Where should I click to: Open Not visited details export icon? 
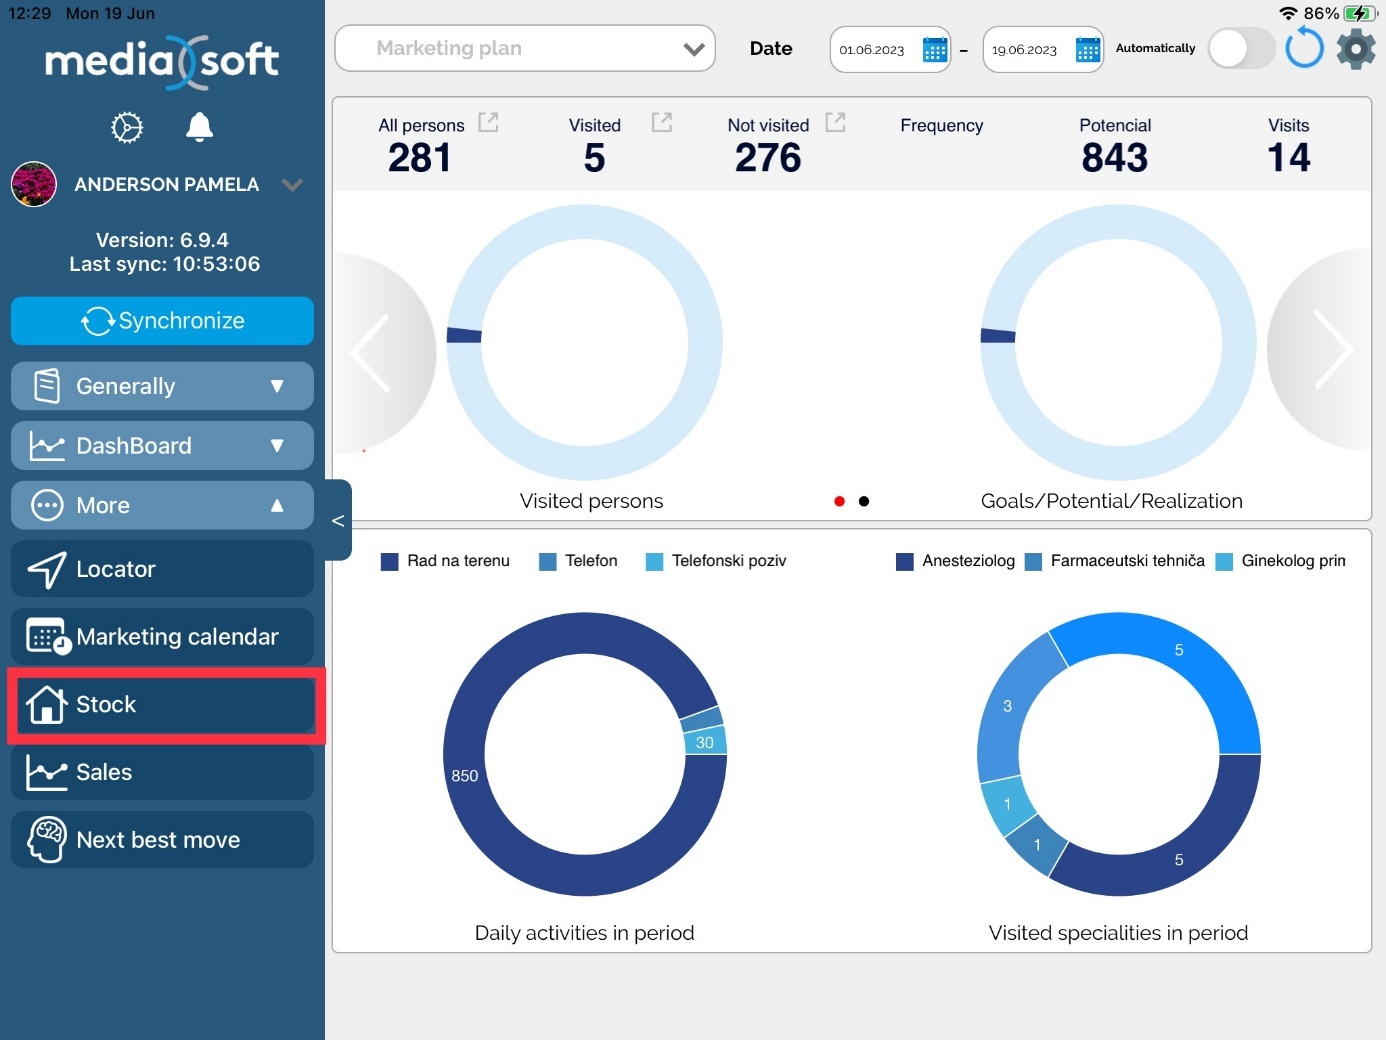[835, 123]
